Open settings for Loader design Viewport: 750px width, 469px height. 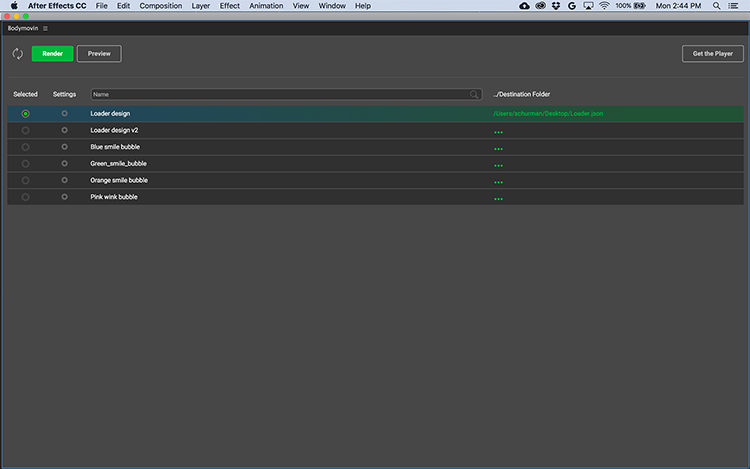[x=64, y=113]
